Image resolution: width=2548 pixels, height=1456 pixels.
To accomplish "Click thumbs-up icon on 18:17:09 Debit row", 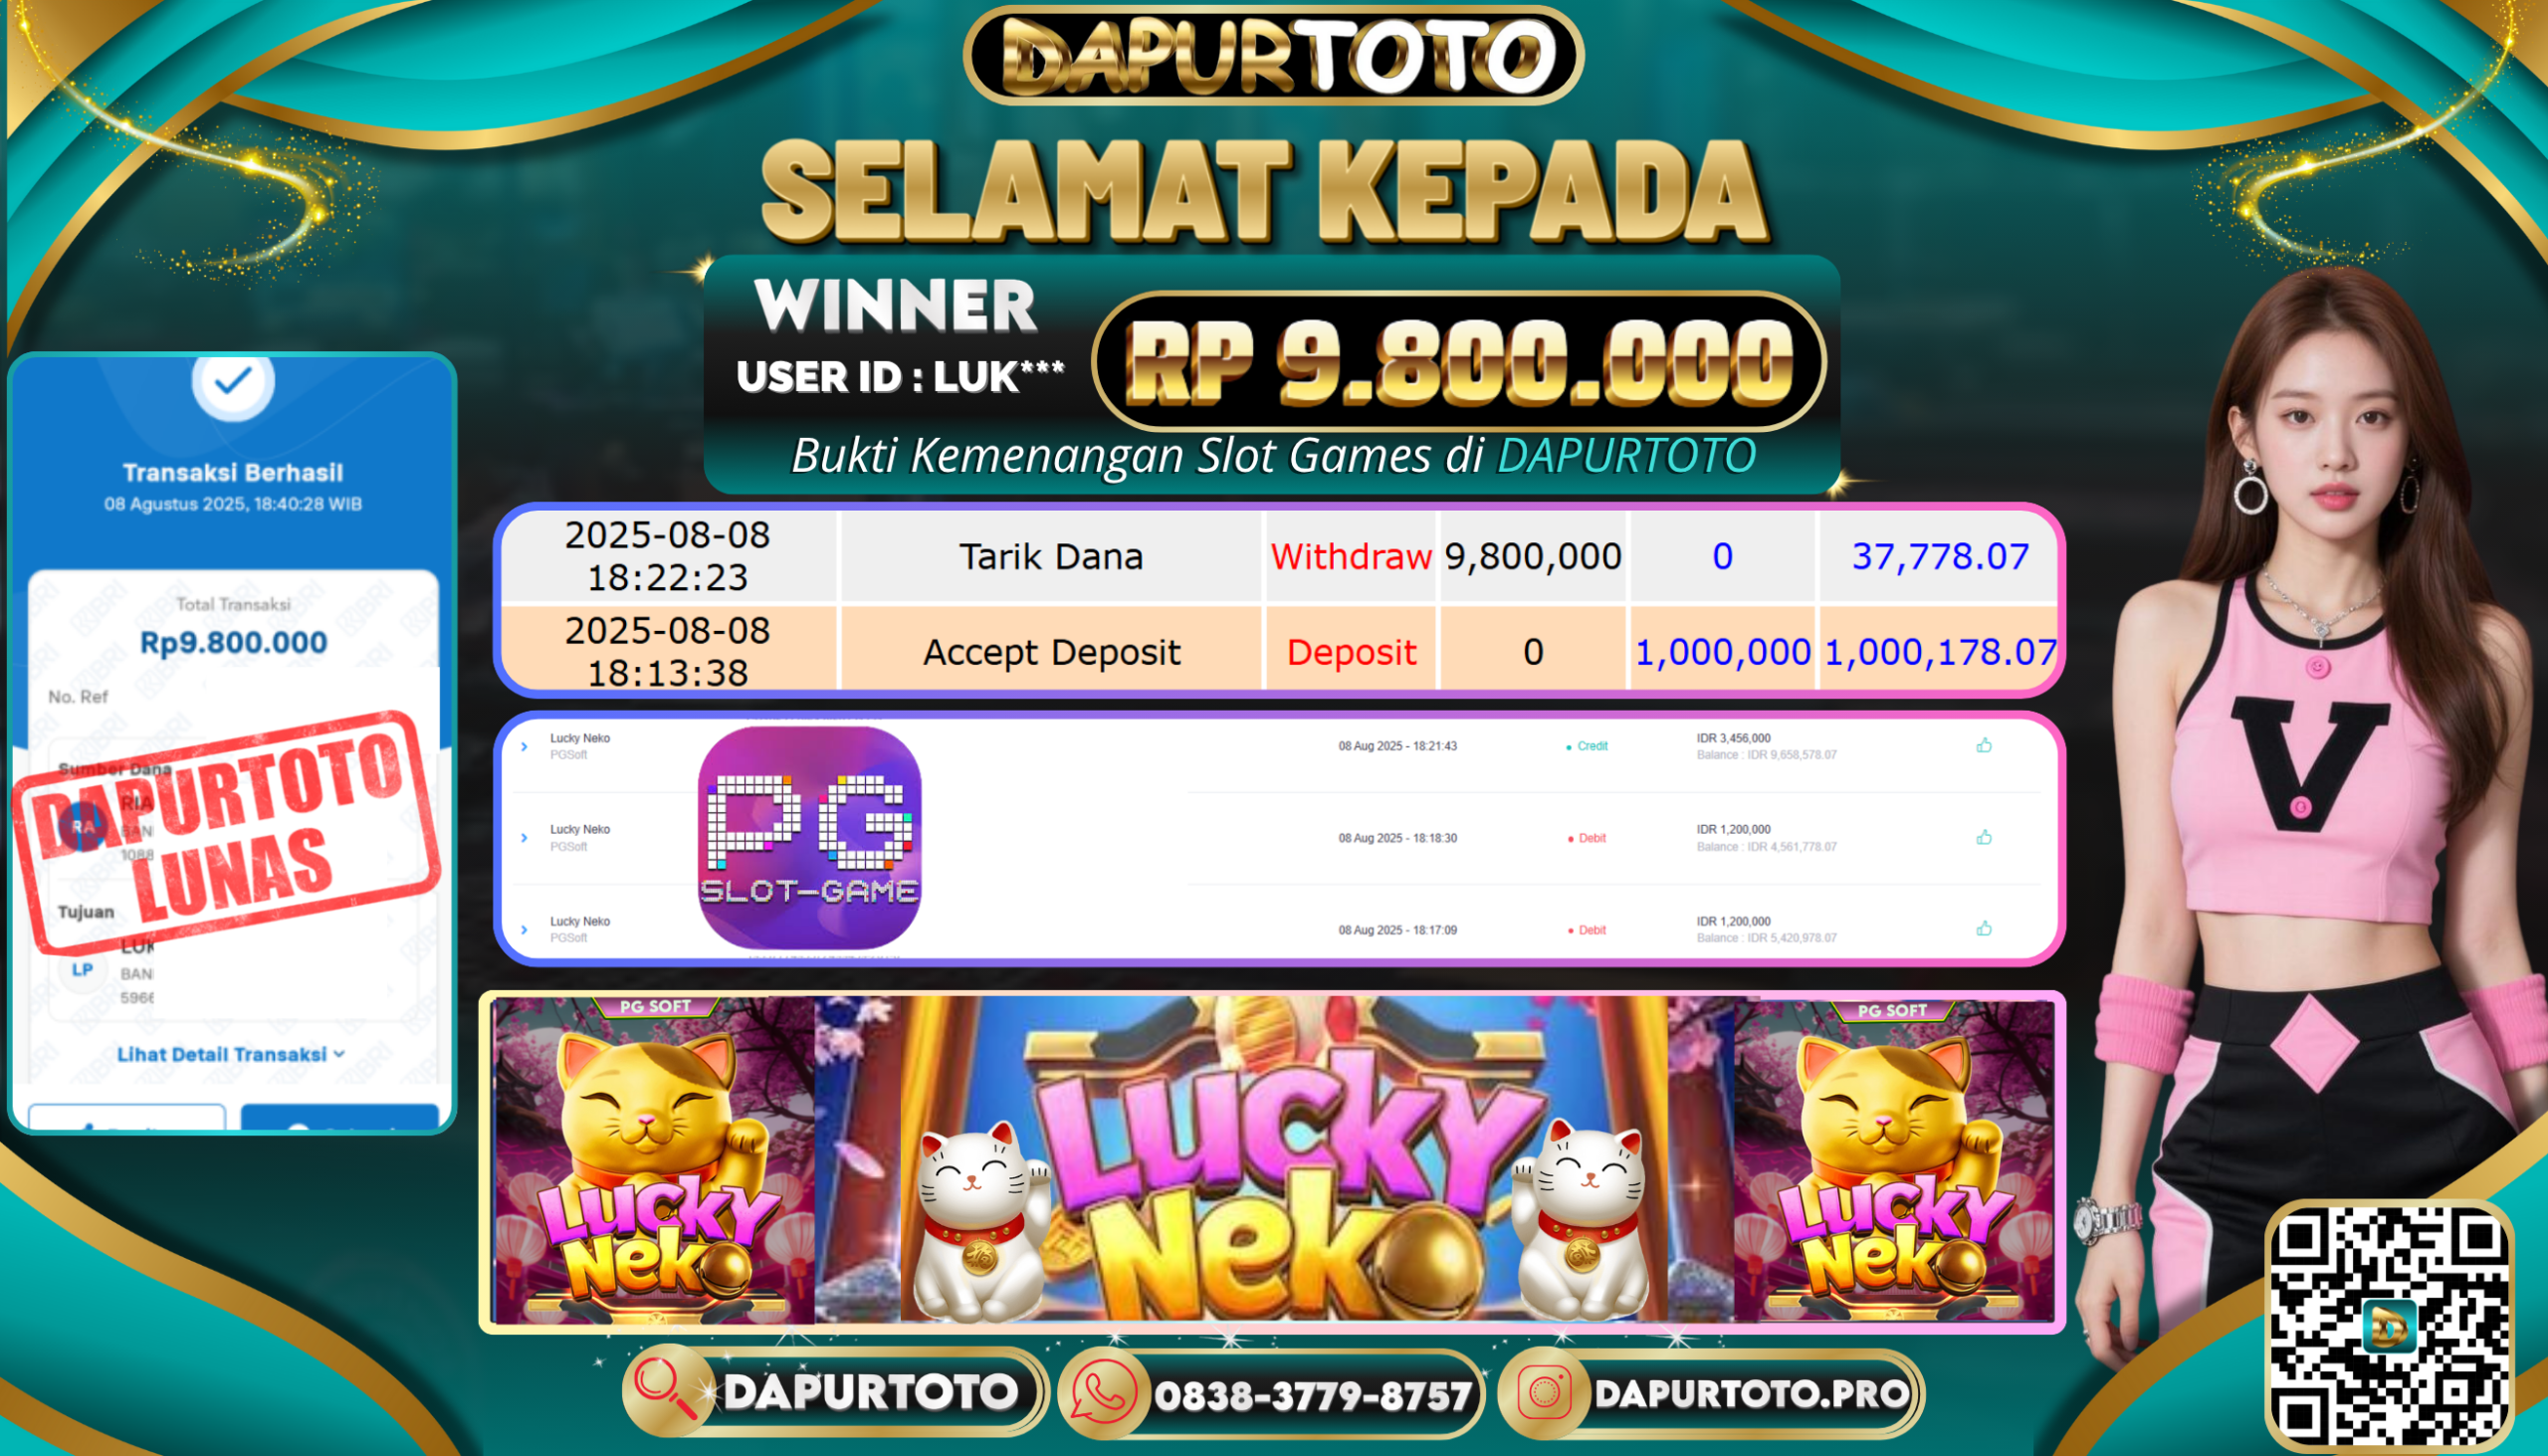I will pyautogui.click(x=1984, y=929).
